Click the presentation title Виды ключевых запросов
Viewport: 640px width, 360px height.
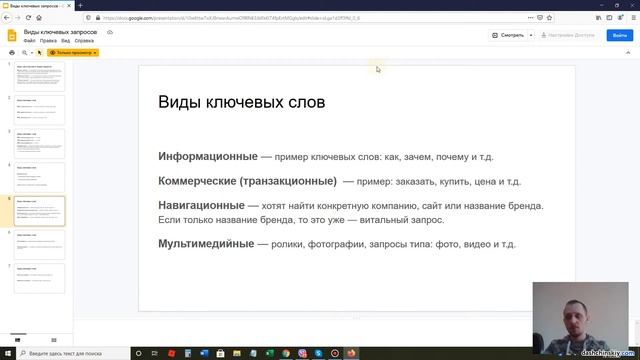60,32
